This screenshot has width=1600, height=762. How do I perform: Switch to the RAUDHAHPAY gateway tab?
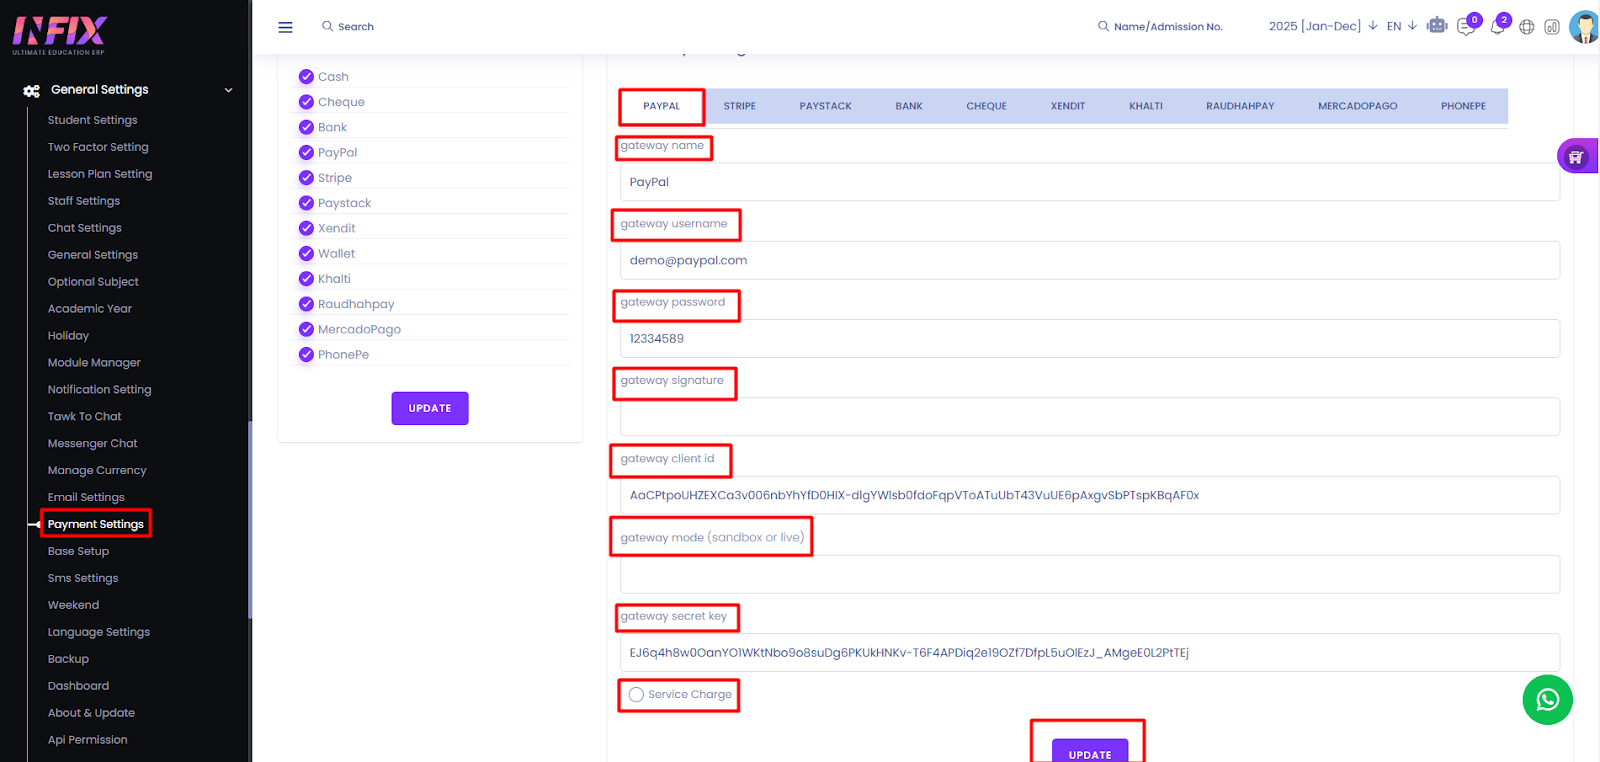pos(1240,106)
